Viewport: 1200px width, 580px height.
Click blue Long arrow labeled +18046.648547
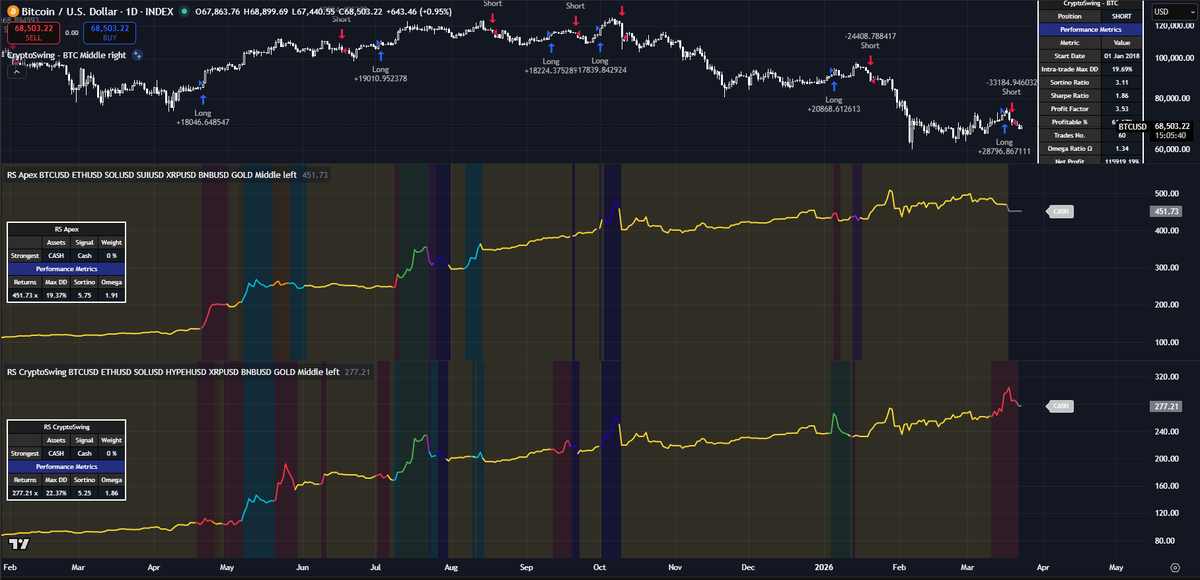tap(203, 99)
